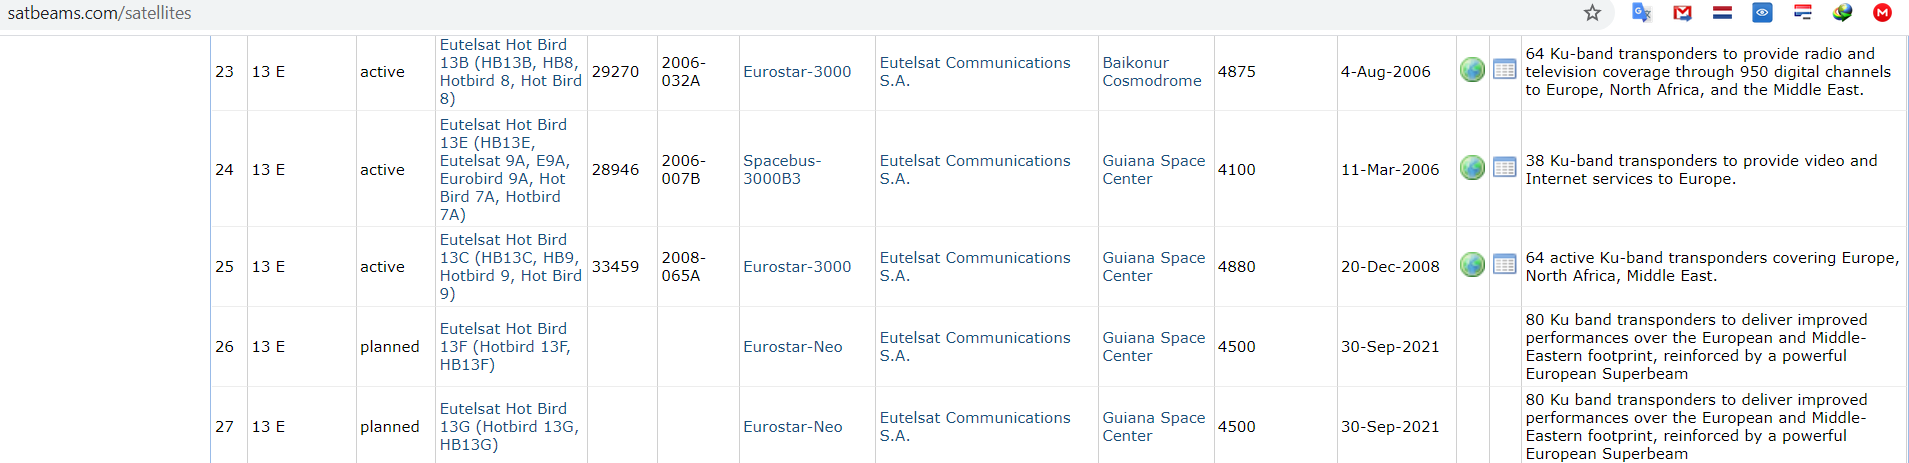
Task: Open the Internet Download Manager extension
Action: point(1842,13)
